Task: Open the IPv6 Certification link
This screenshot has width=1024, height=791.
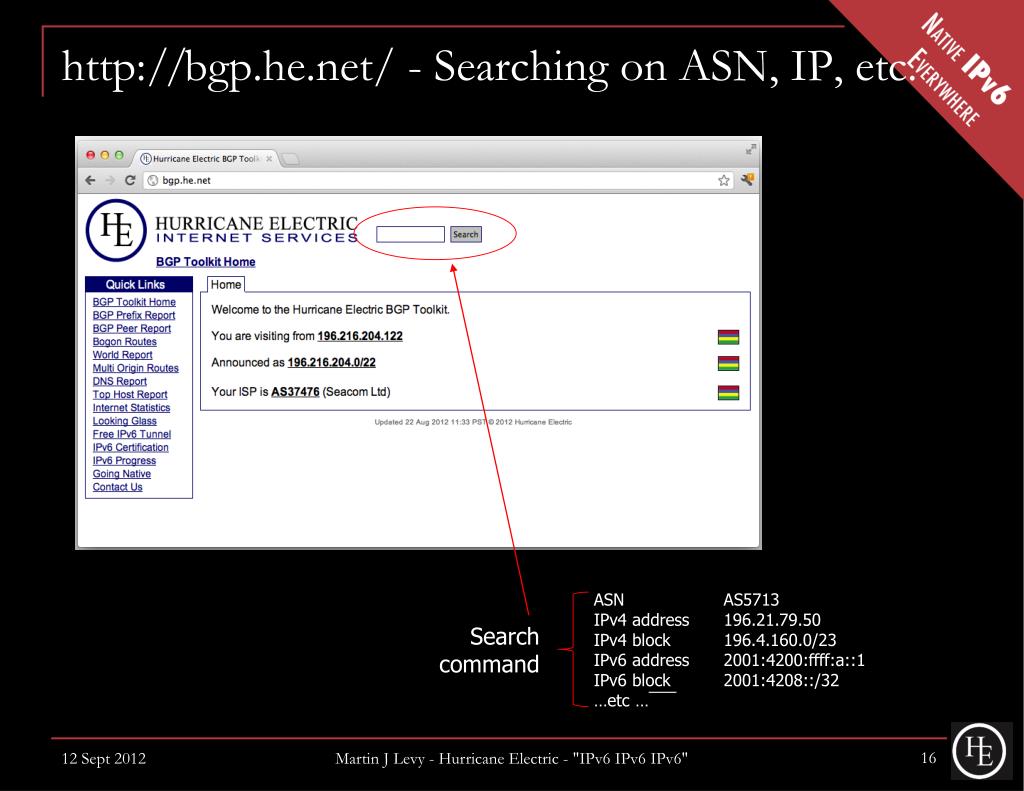Action: (x=130, y=447)
